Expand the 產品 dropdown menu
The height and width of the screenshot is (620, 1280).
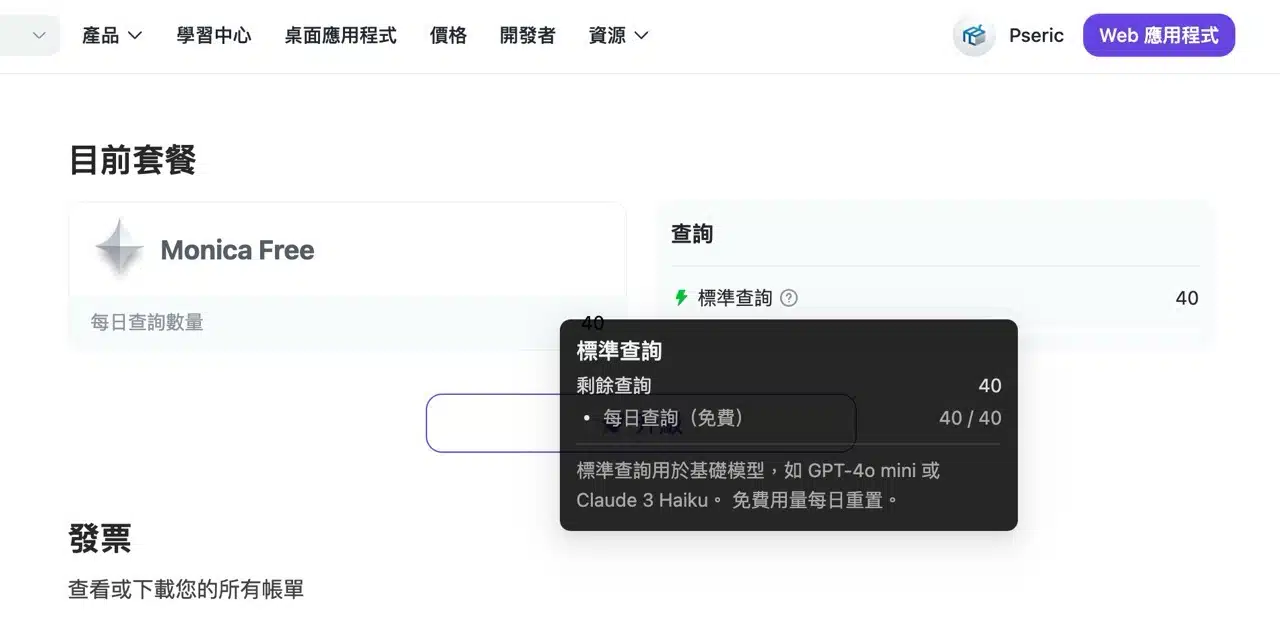[x=112, y=36]
